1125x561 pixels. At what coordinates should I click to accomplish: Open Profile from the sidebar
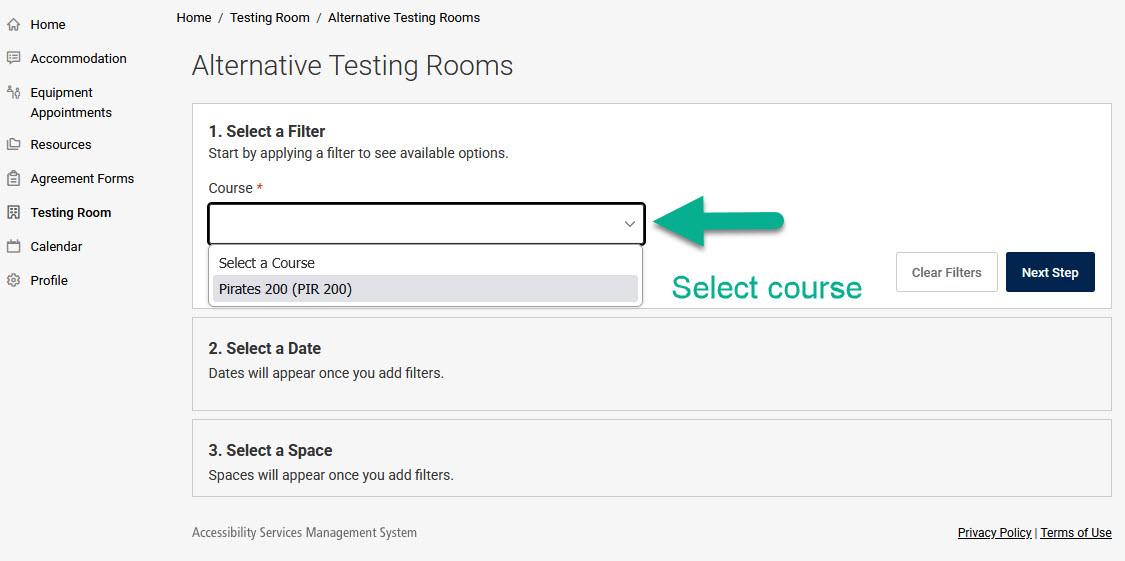click(x=49, y=280)
